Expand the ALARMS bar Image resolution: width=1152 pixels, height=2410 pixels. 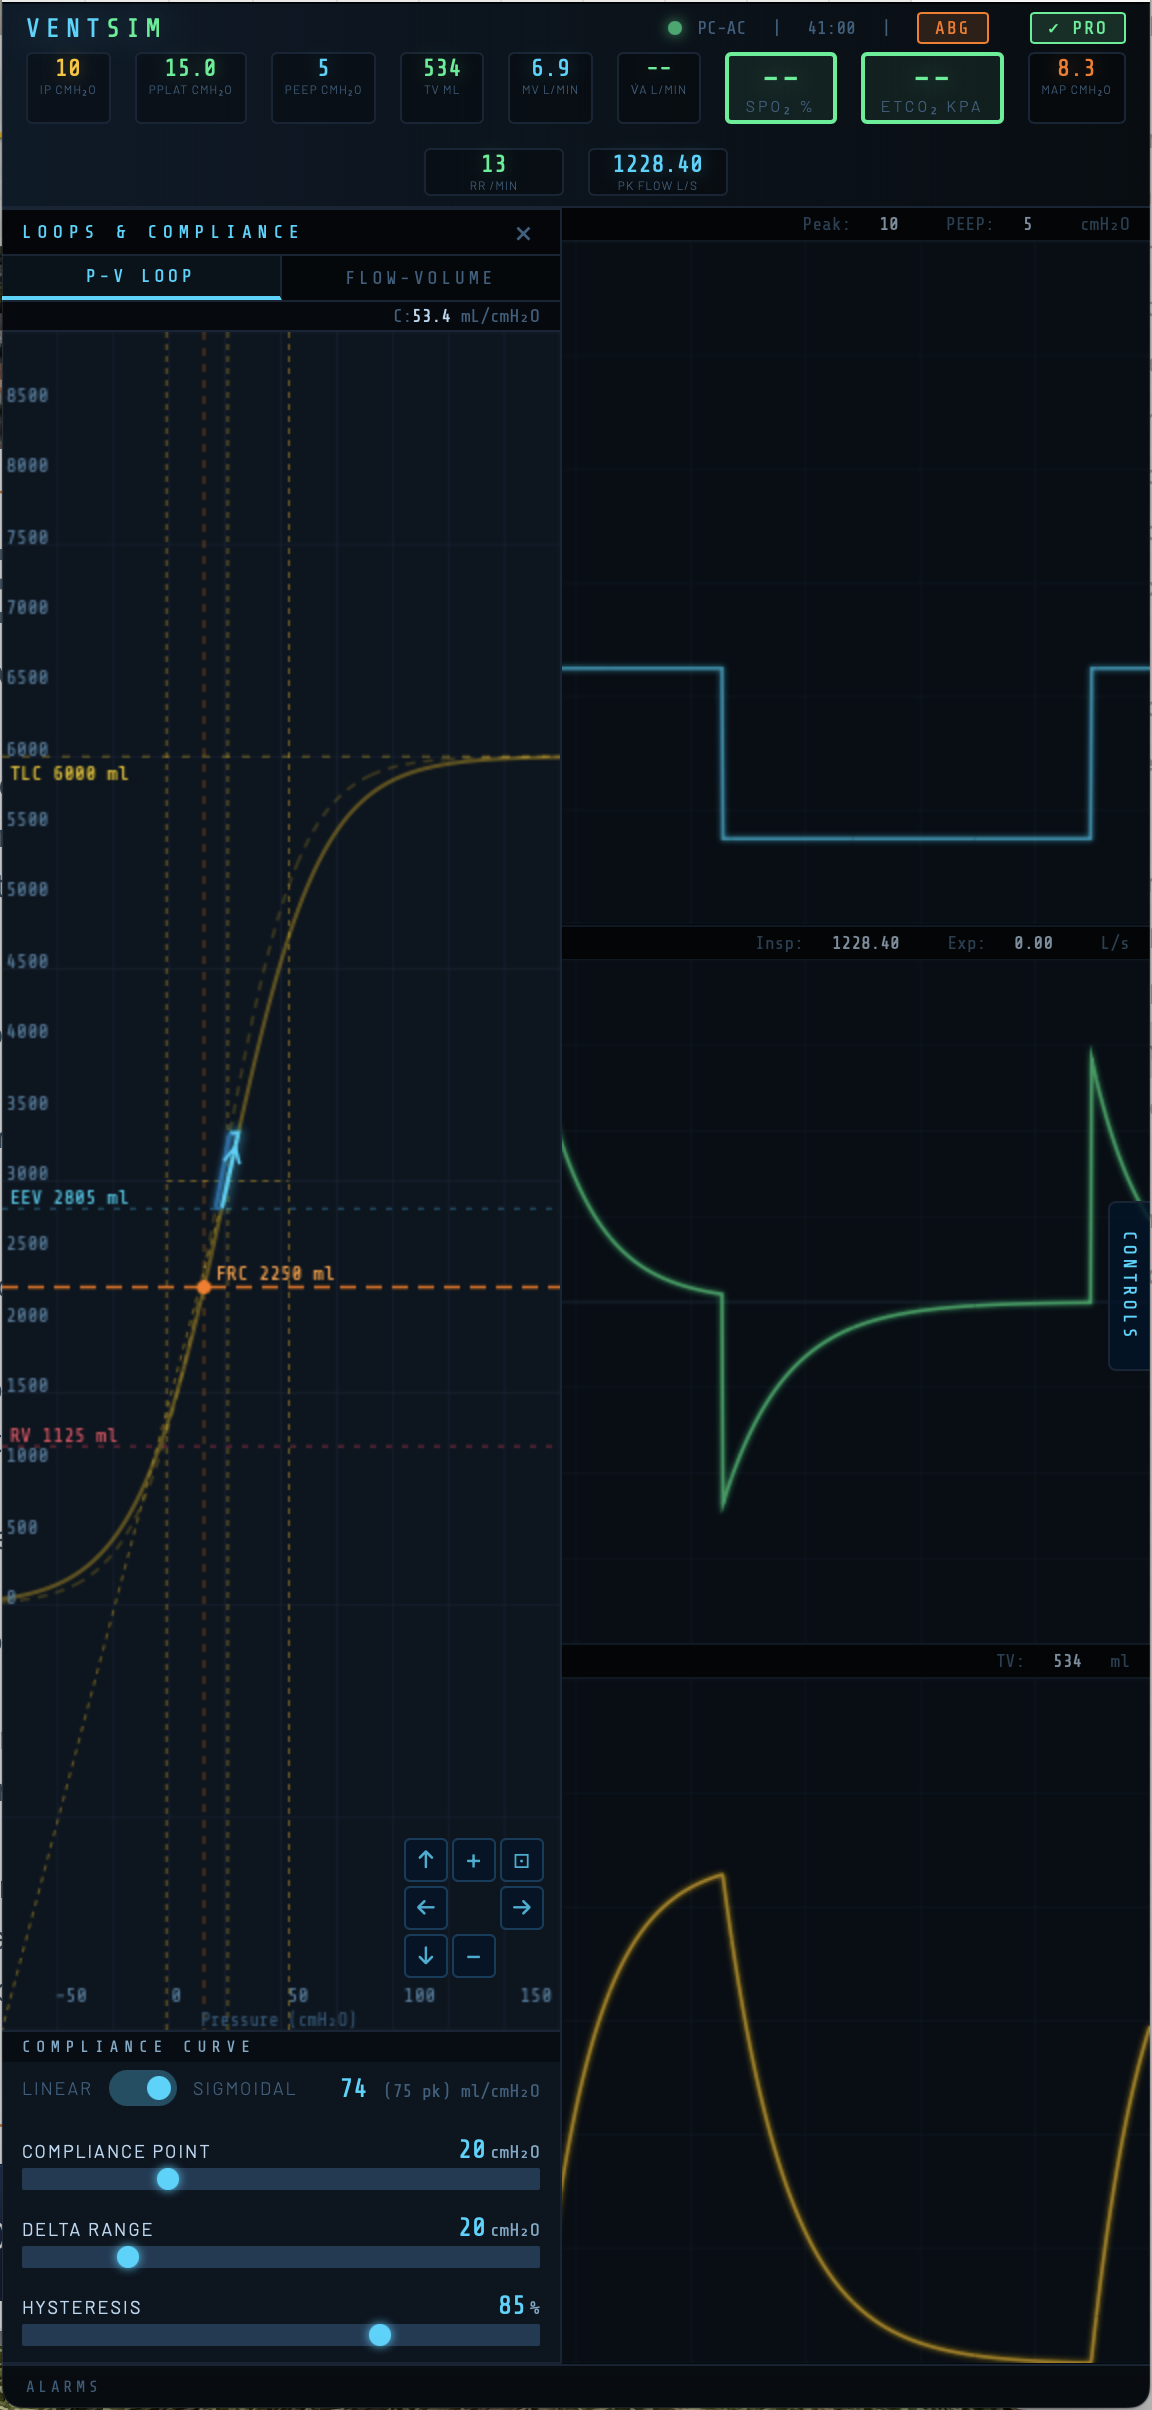pos(62,2387)
